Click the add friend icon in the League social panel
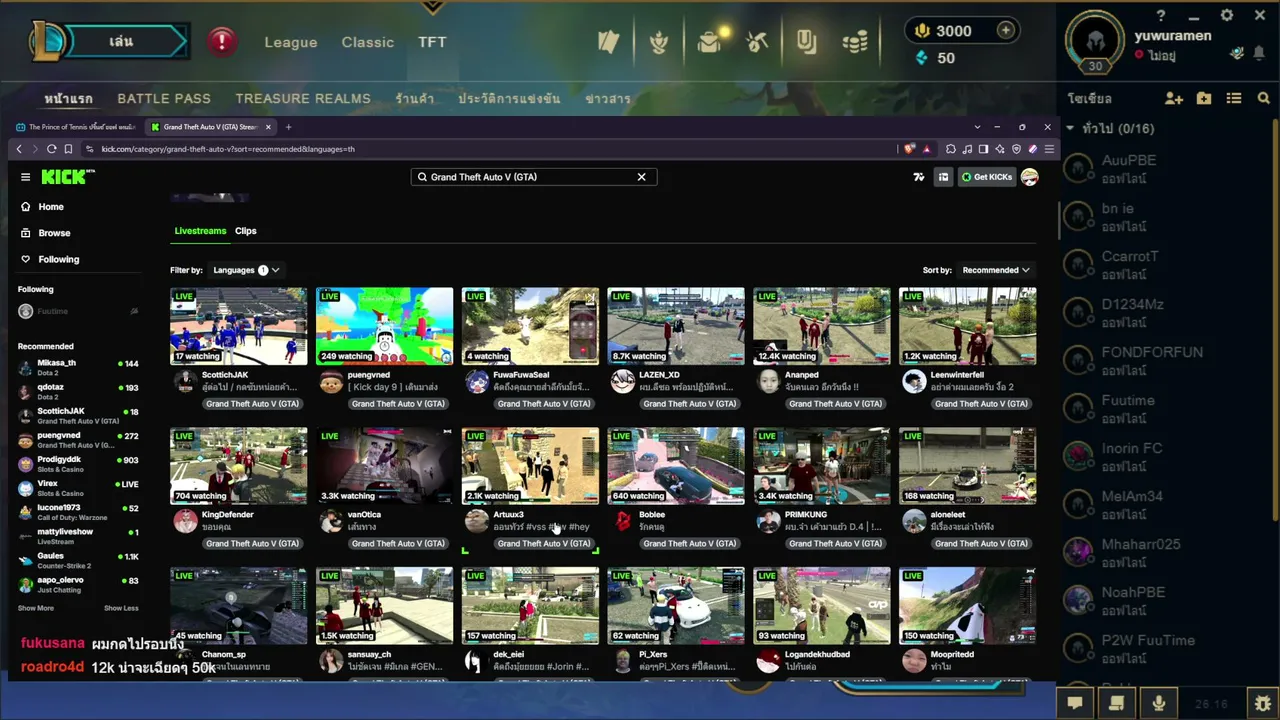Screen dimensions: 1280x720 pyautogui.click(x=1174, y=98)
